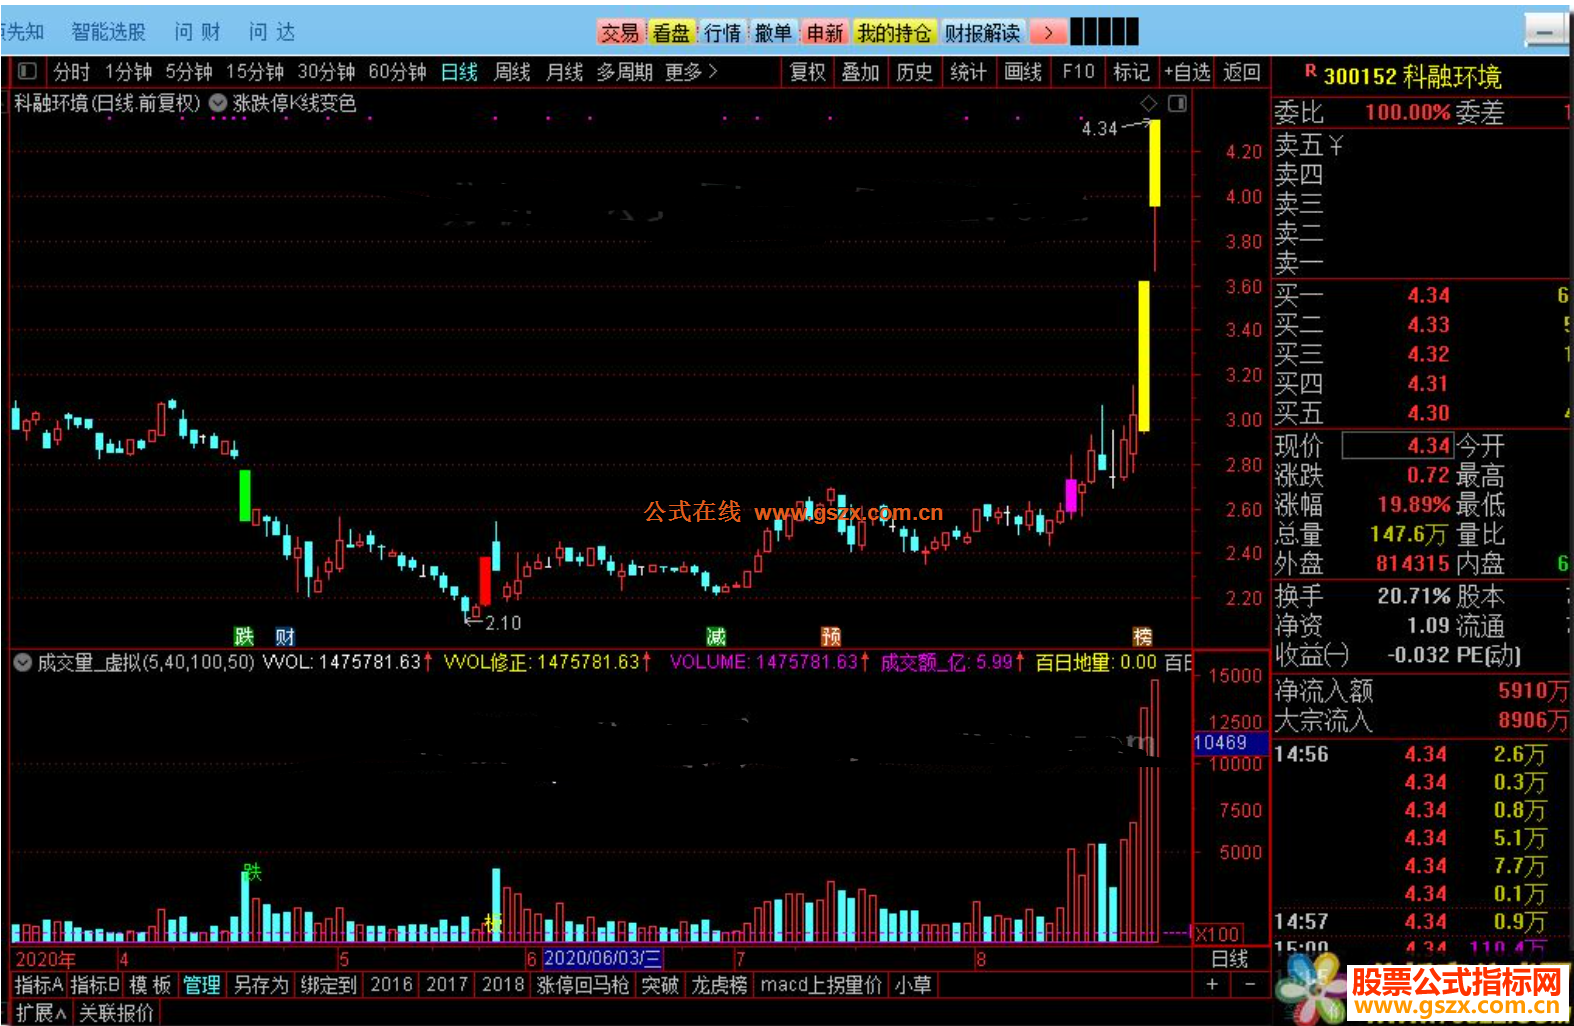Image resolution: width=1574 pixels, height=1026 pixels.
Task: Click the 复权 toolbar button
Action: [x=808, y=72]
